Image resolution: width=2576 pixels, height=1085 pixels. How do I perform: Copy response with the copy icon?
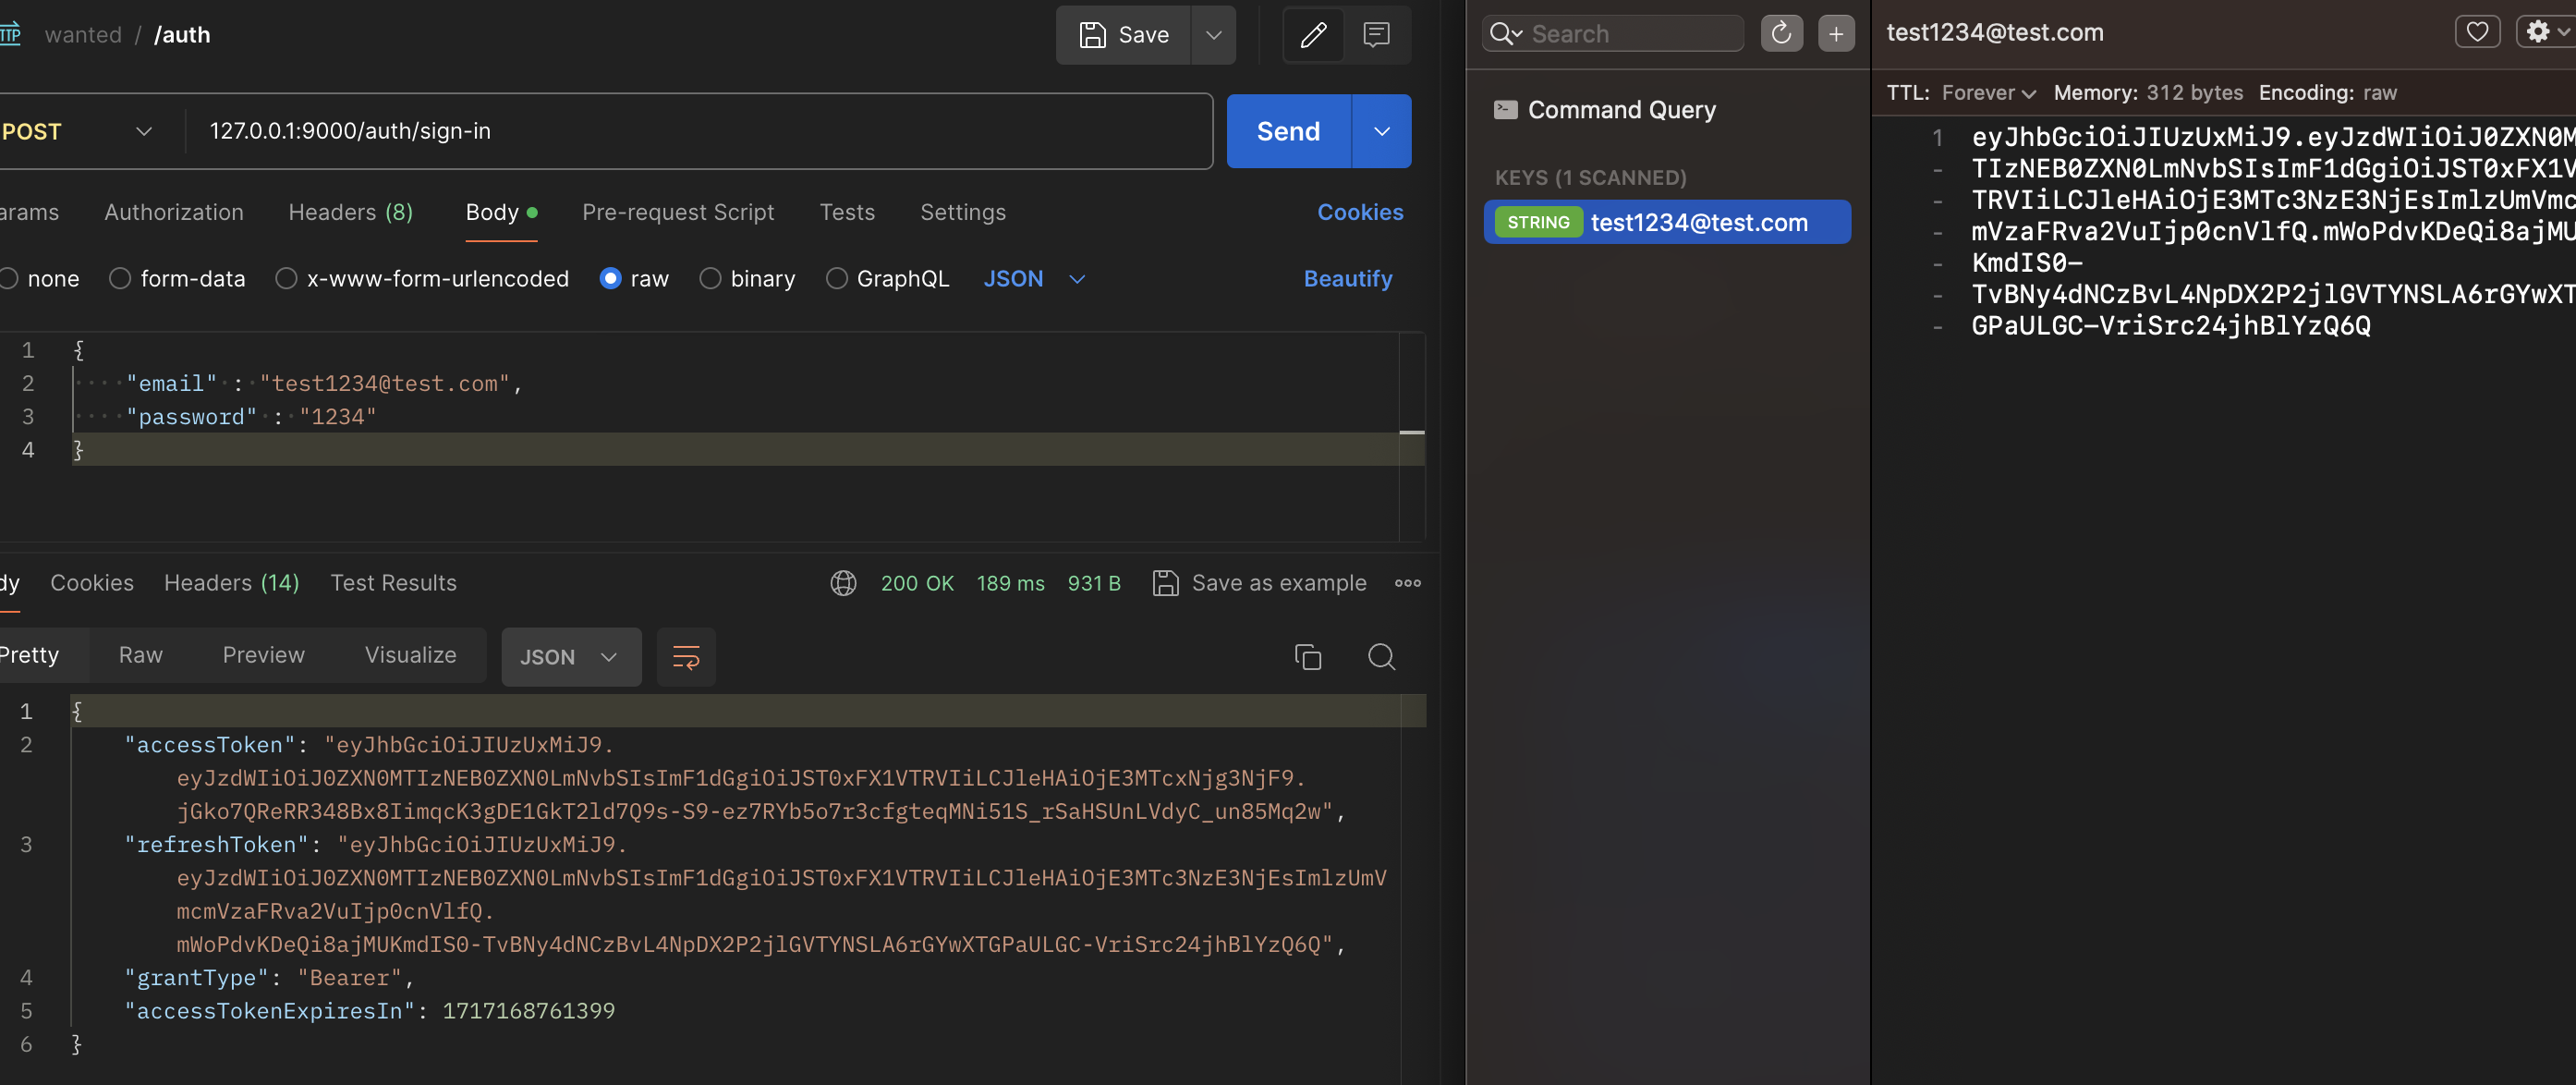click(1307, 656)
